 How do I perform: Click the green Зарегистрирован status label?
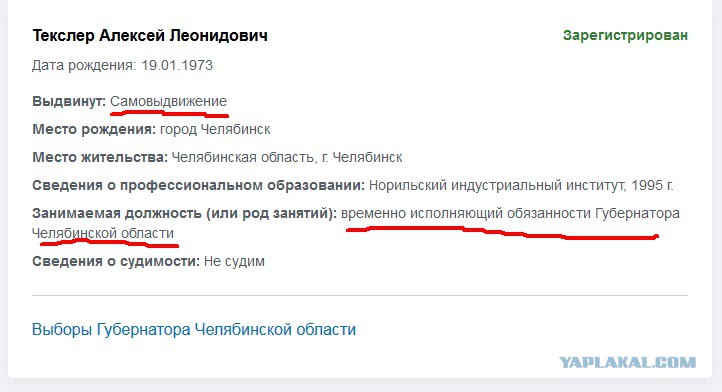tap(625, 35)
